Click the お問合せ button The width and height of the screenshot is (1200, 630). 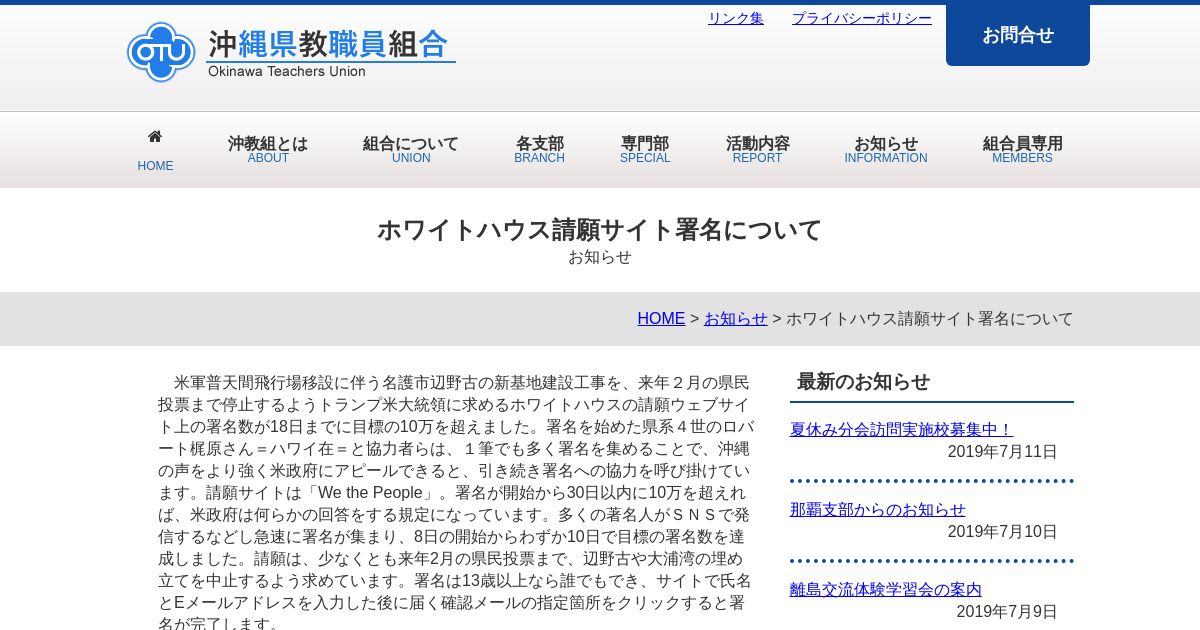point(1018,35)
